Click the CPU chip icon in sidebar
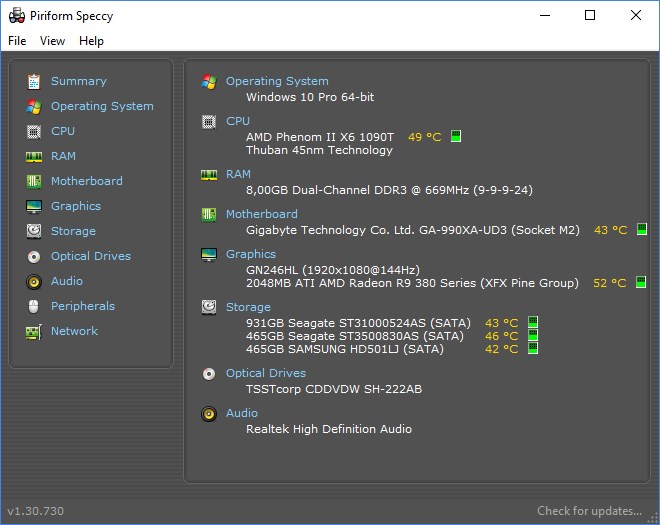Screen dimensions: 660x525 click(34, 131)
